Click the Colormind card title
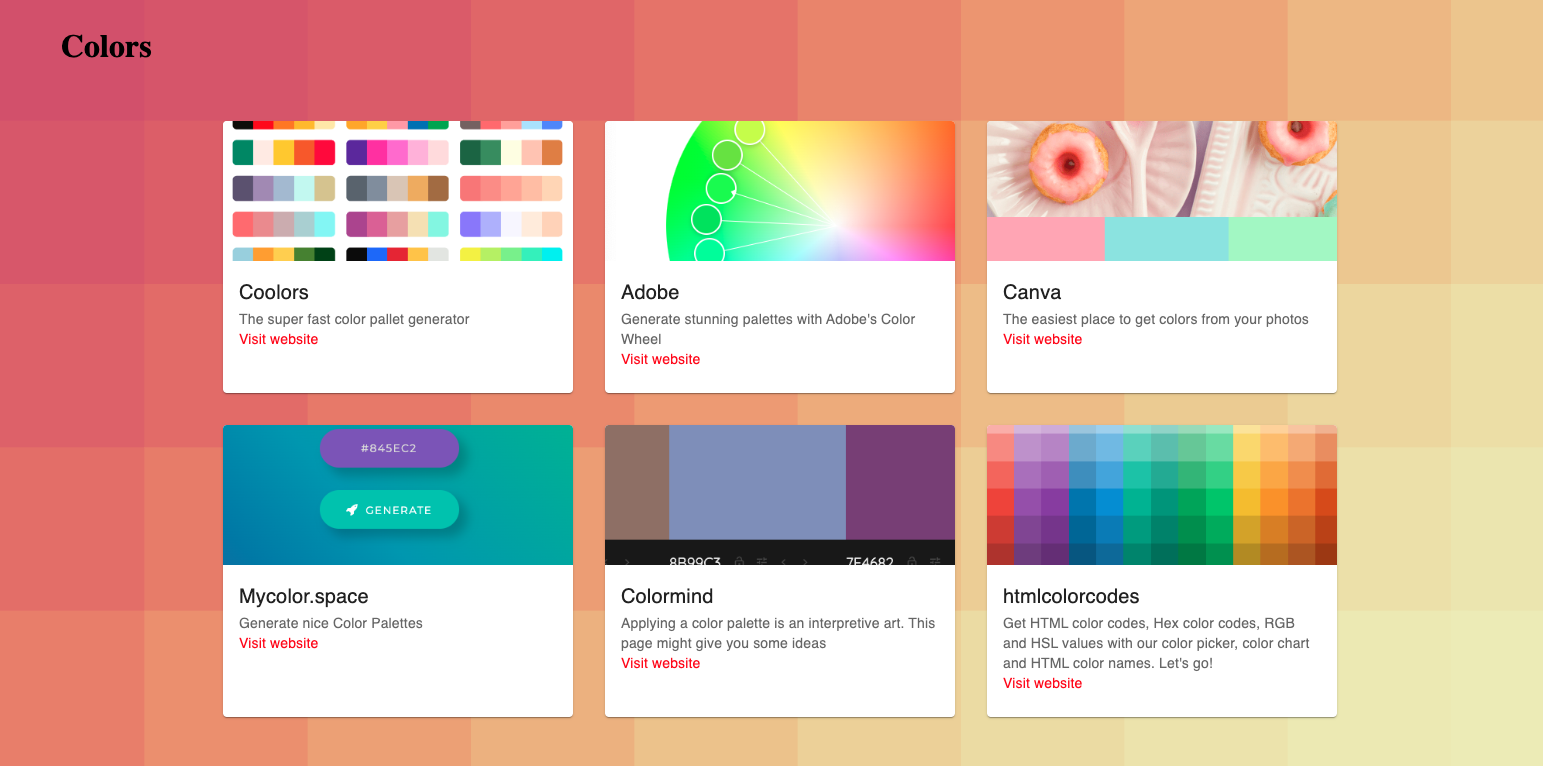The image size is (1543, 766). (x=667, y=596)
